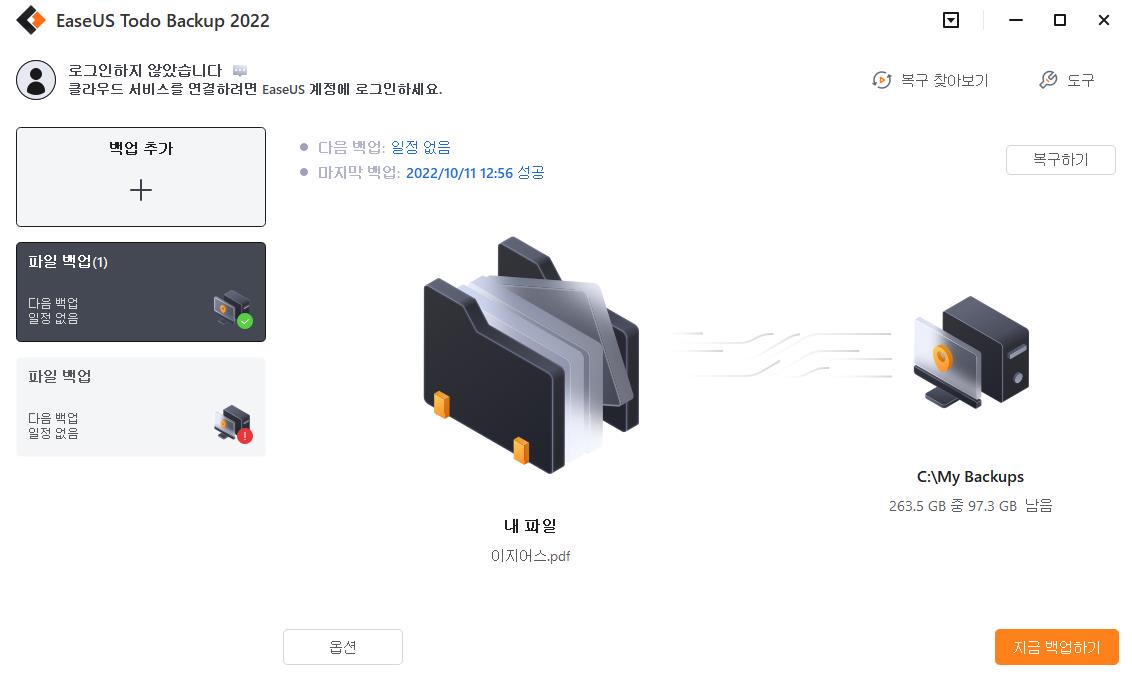
Task: Open the 옵션 options button
Action: (x=343, y=647)
